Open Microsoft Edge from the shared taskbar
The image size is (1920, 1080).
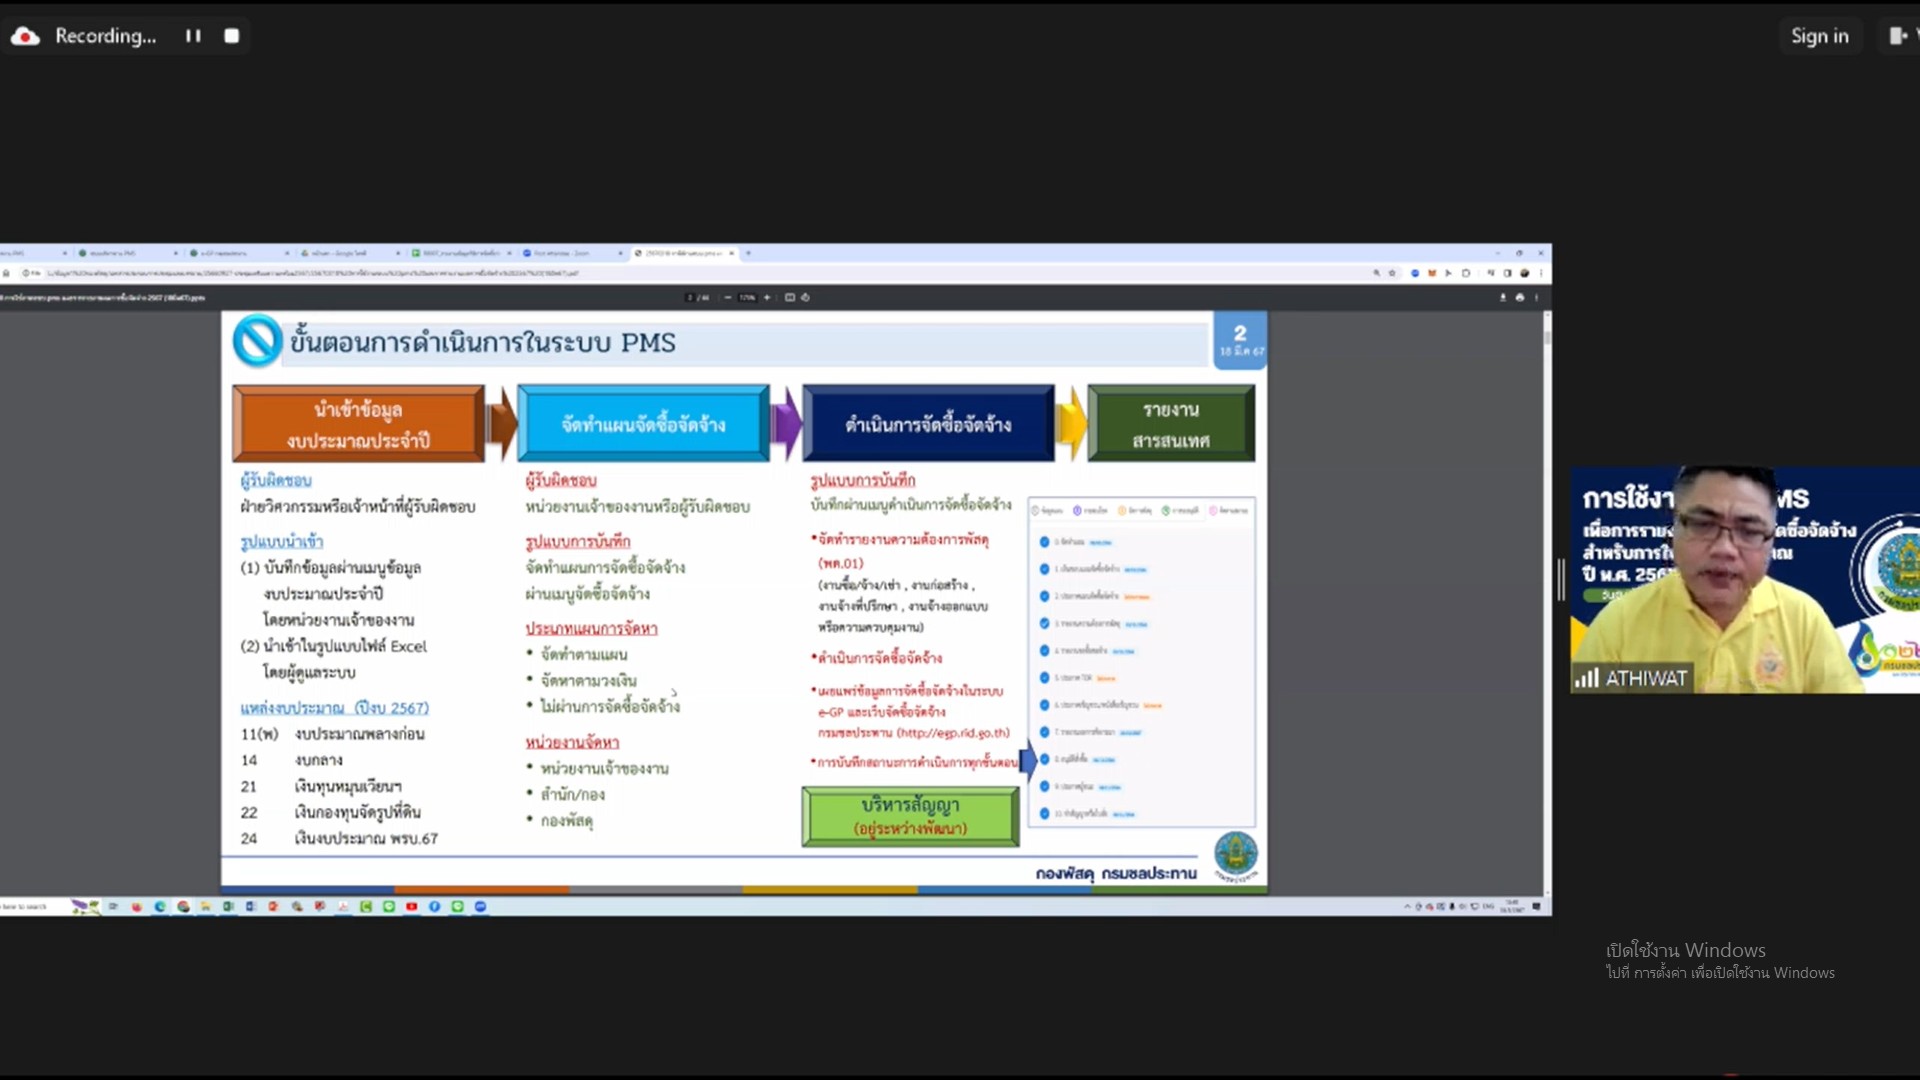(x=160, y=906)
